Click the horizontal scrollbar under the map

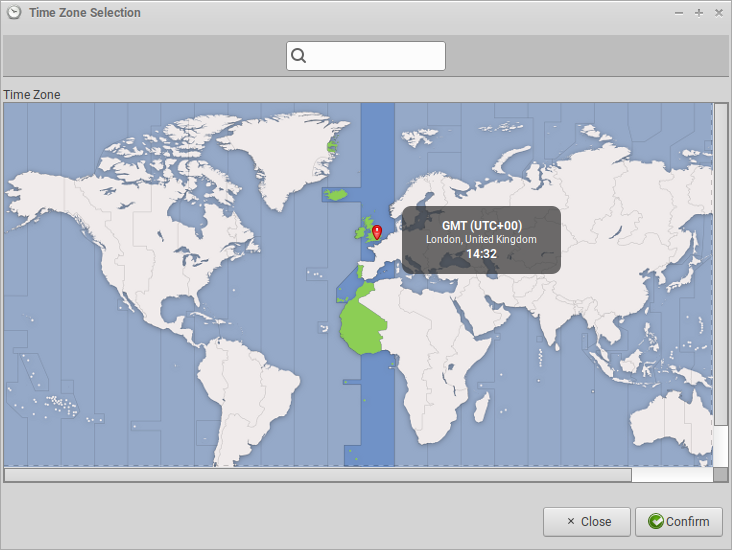pyautogui.click(x=318, y=475)
